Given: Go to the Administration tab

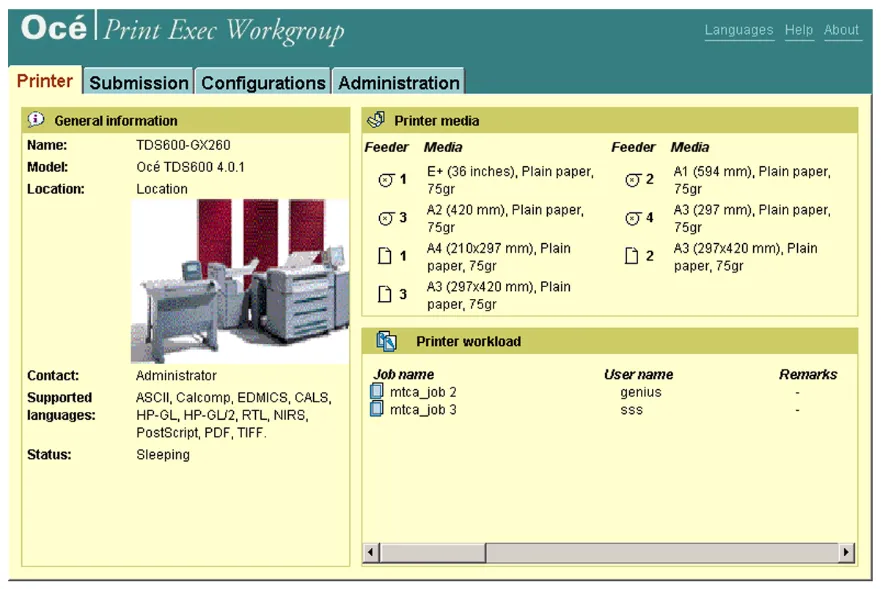Looking at the screenshot, I should [x=398, y=83].
